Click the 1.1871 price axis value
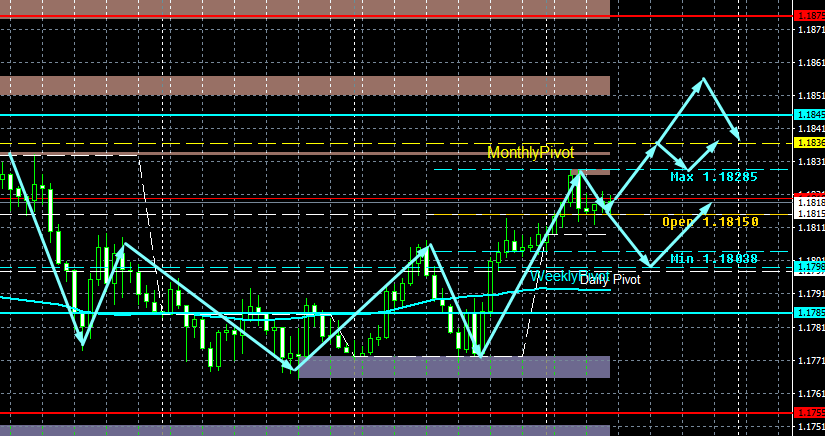Screen dimensions: 825x436 (811, 29)
